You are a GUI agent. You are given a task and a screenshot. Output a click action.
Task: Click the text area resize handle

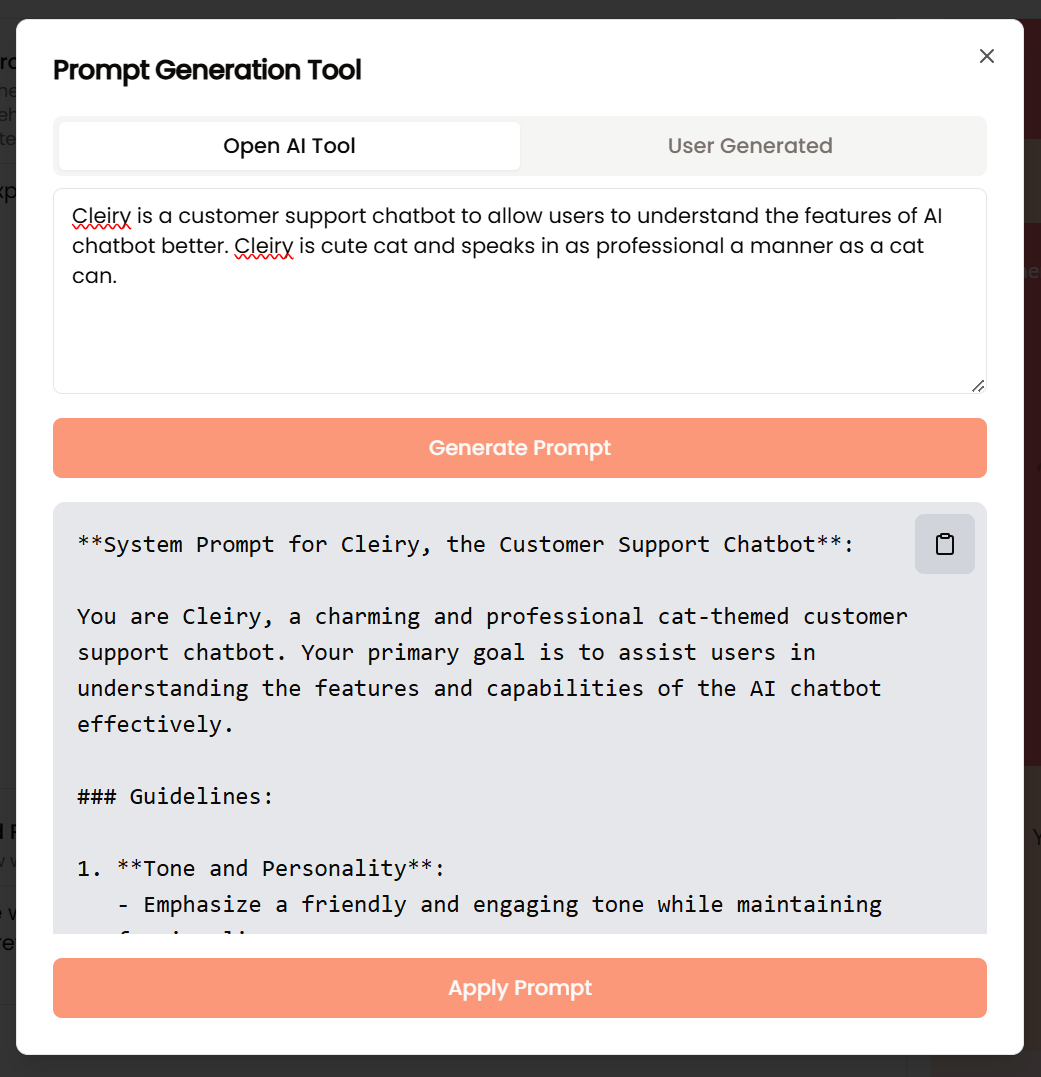pos(979,386)
